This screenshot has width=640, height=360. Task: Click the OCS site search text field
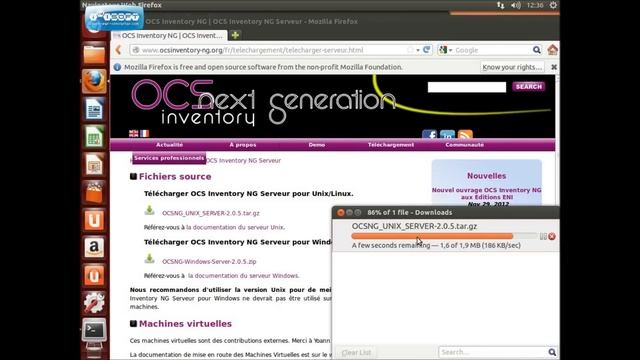(467, 87)
